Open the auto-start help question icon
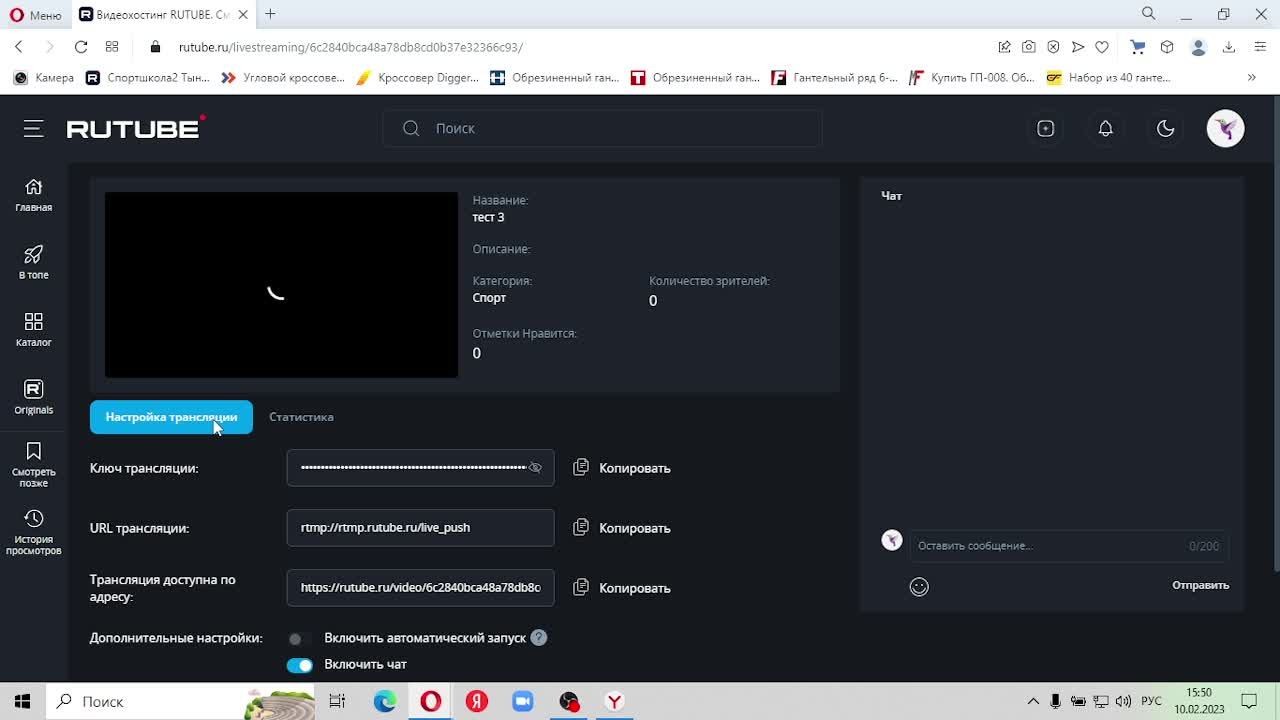Viewport: 1280px width, 720px height. pyautogui.click(x=538, y=638)
